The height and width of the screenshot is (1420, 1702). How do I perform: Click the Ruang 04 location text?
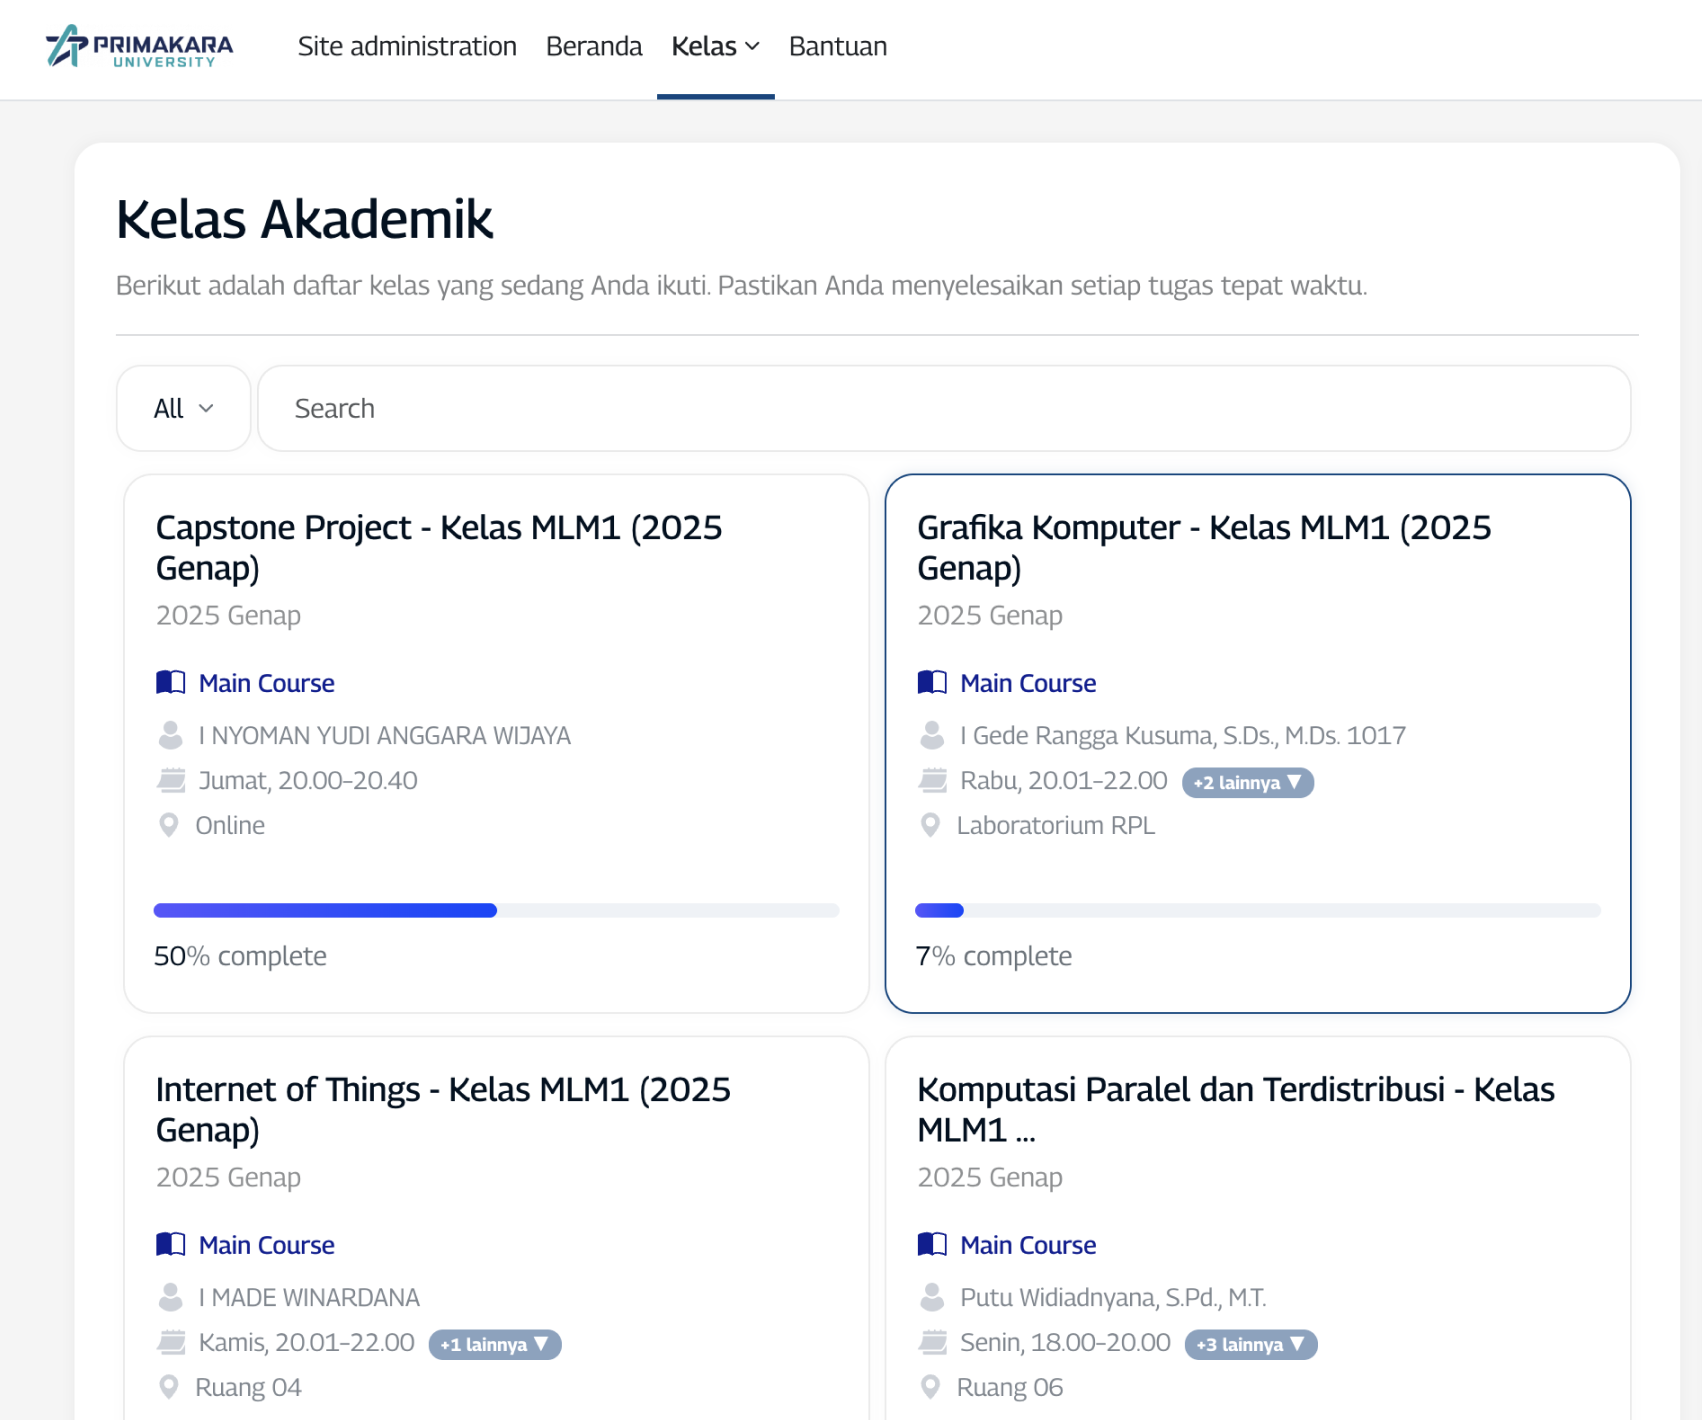coord(248,1388)
